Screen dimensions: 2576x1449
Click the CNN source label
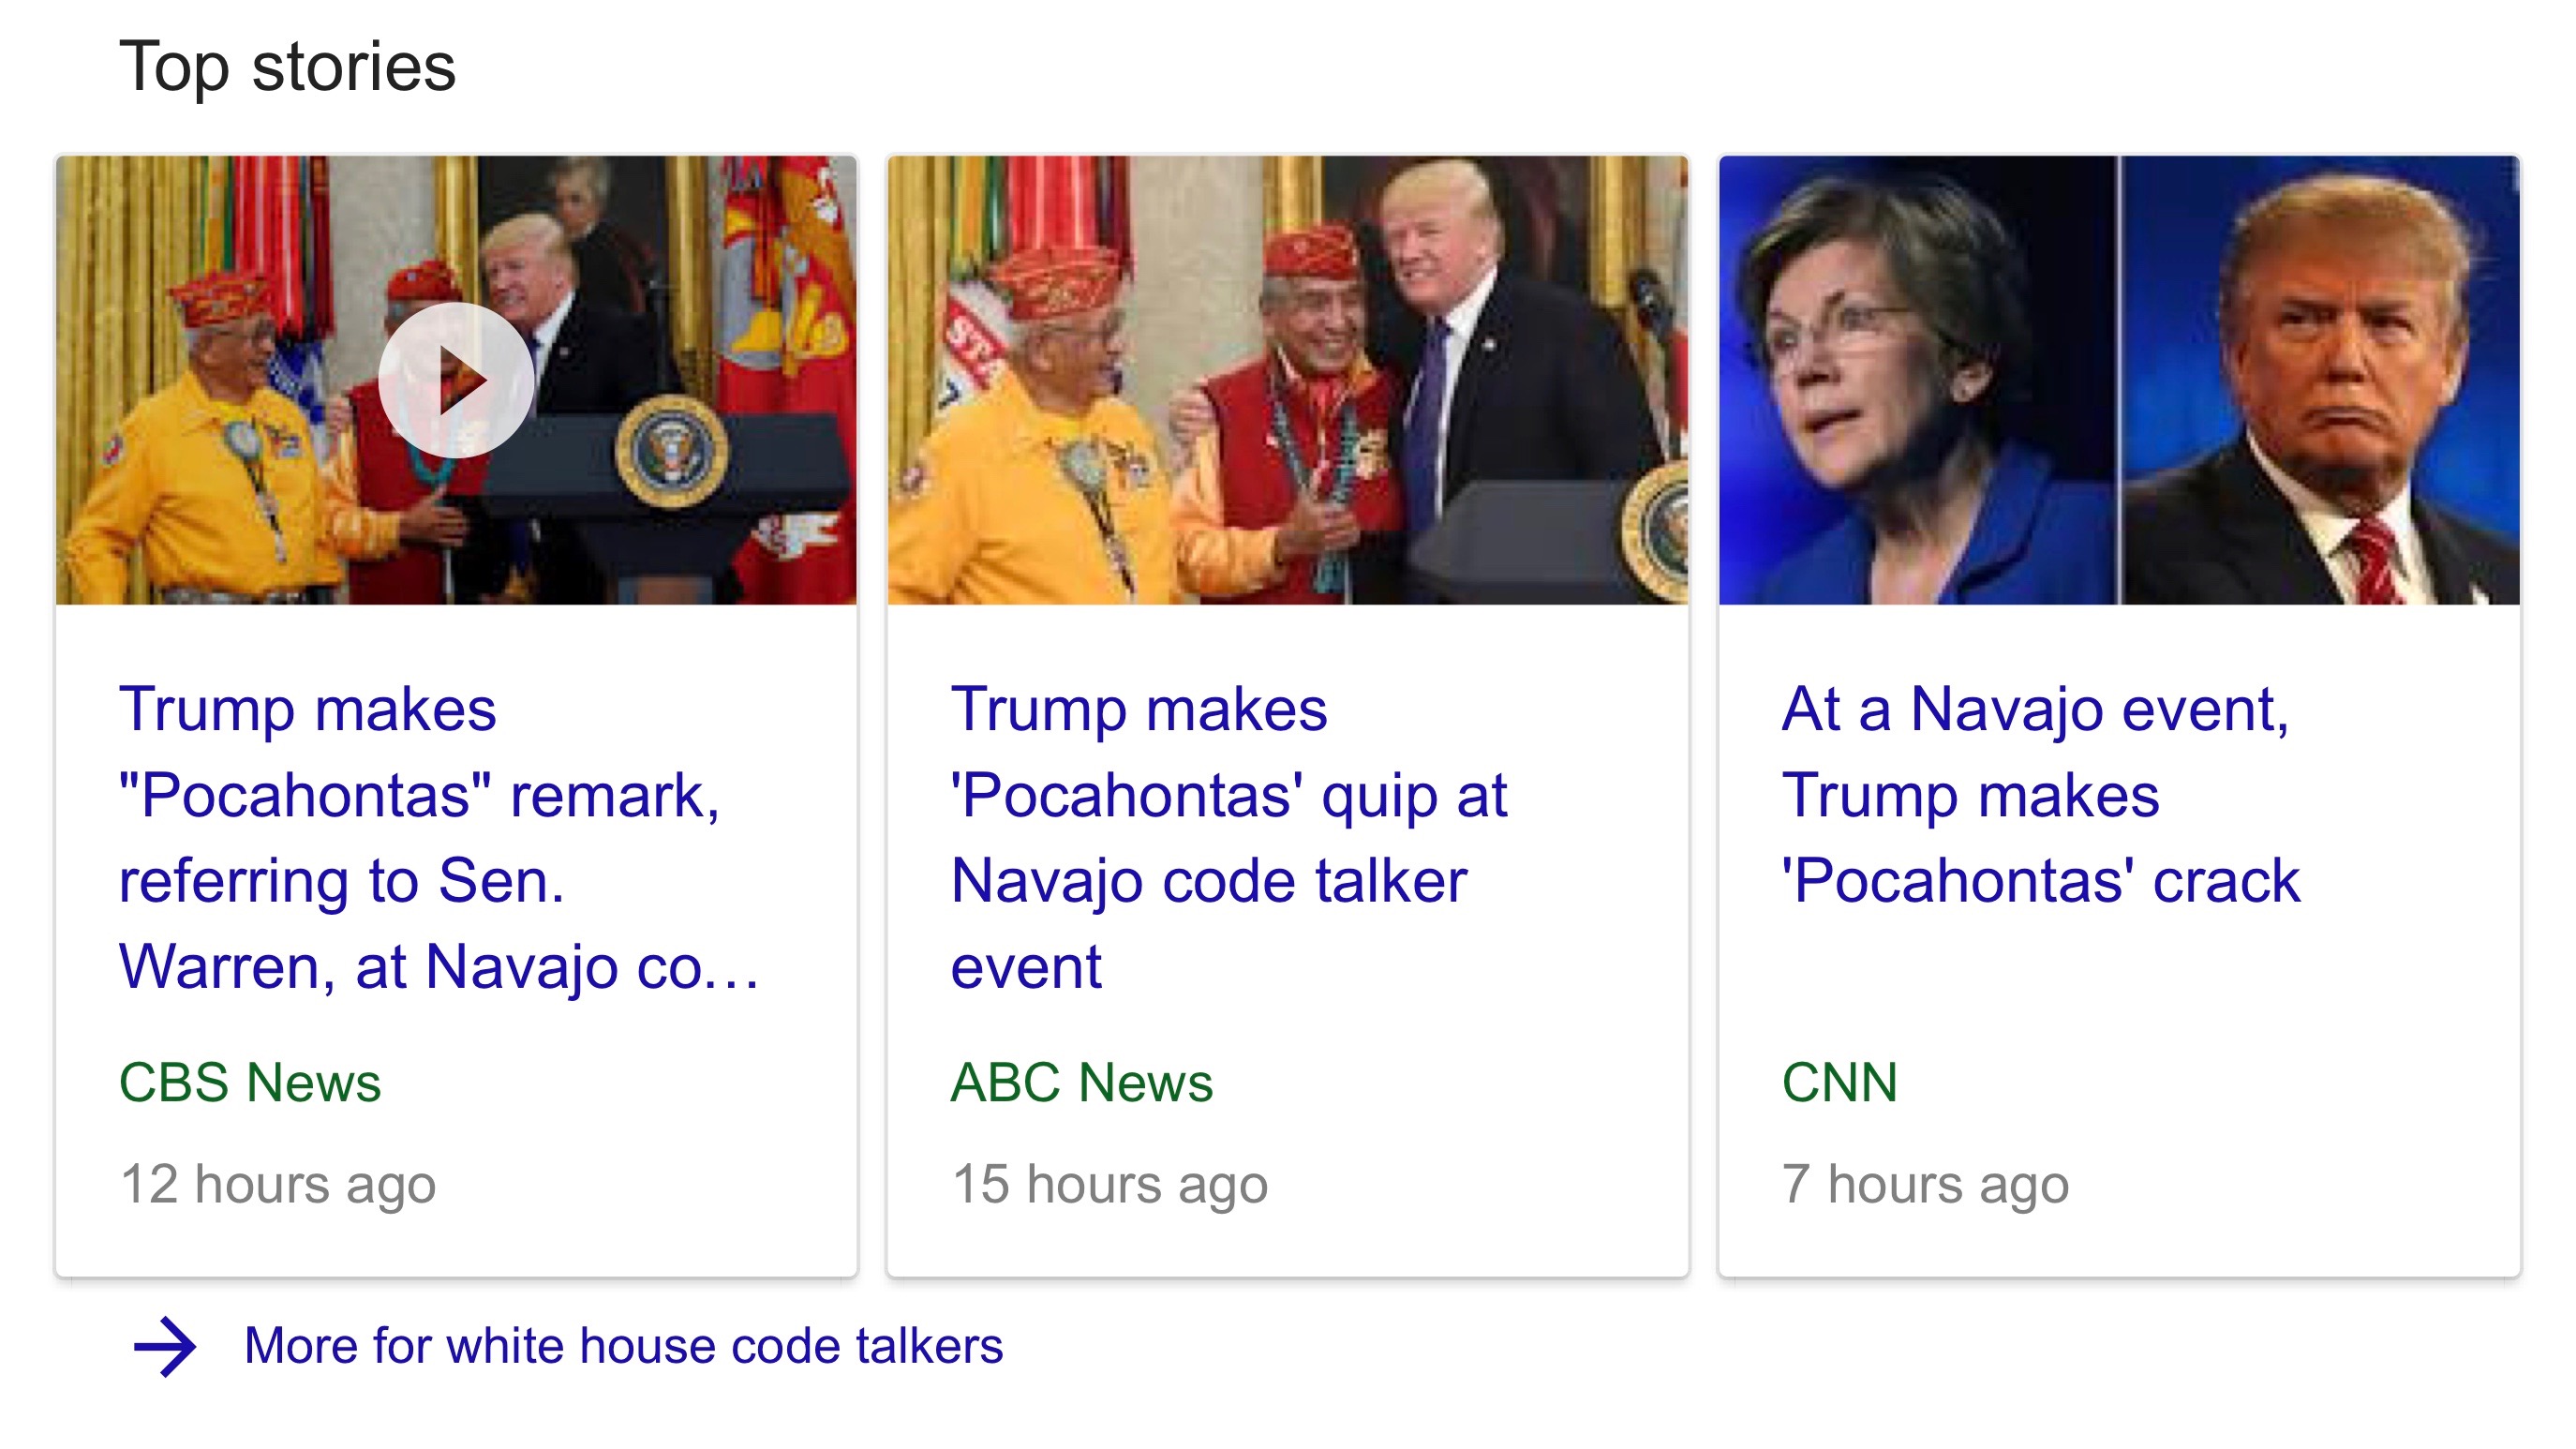[x=1839, y=1082]
